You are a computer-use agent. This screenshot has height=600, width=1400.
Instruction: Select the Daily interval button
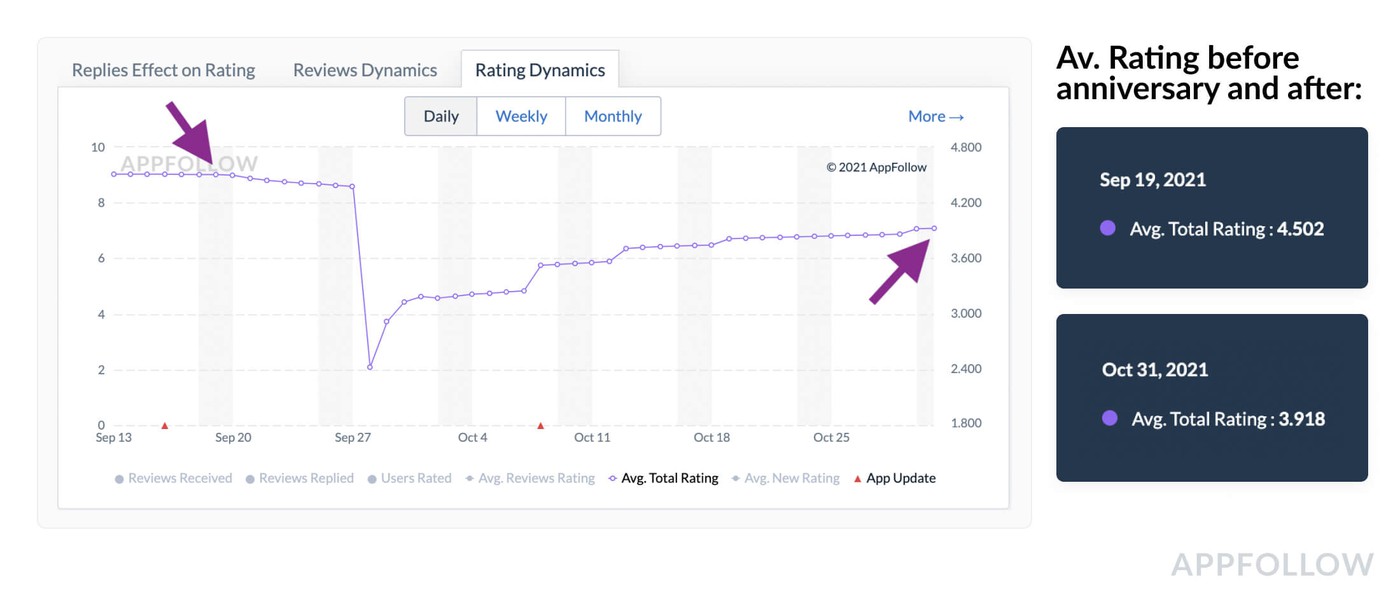click(x=440, y=116)
